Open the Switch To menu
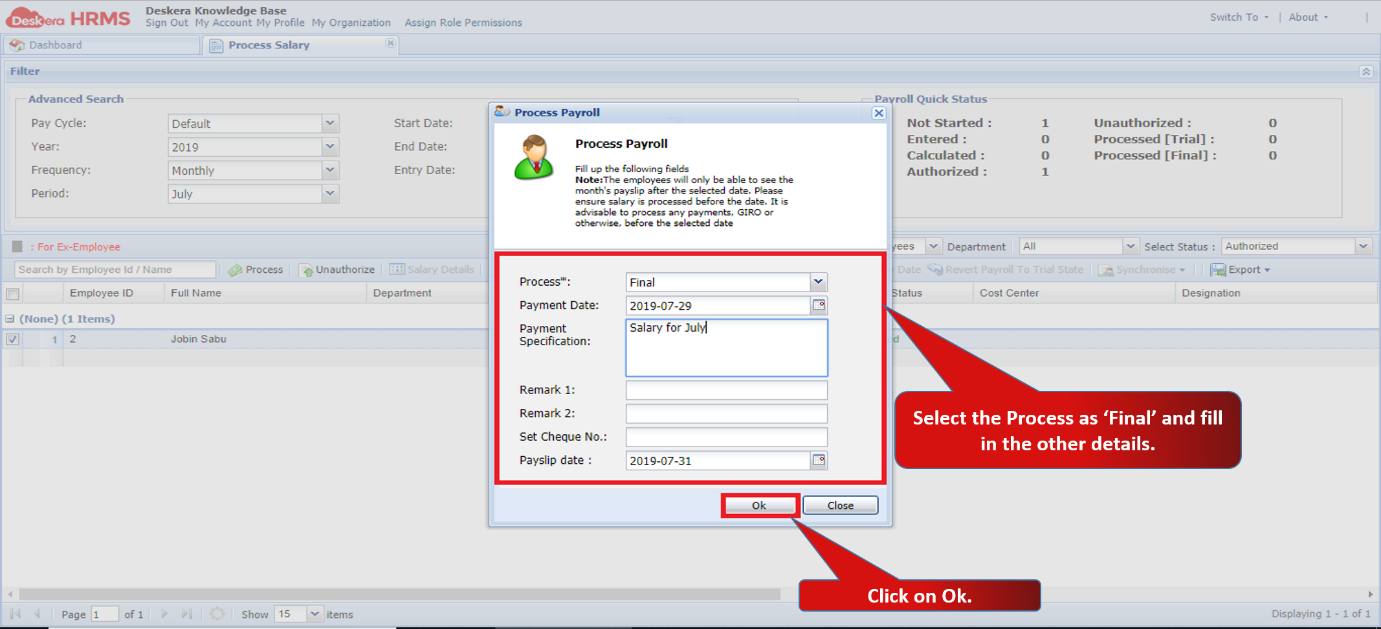This screenshot has height=629, width=1381. tap(1239, 17)
